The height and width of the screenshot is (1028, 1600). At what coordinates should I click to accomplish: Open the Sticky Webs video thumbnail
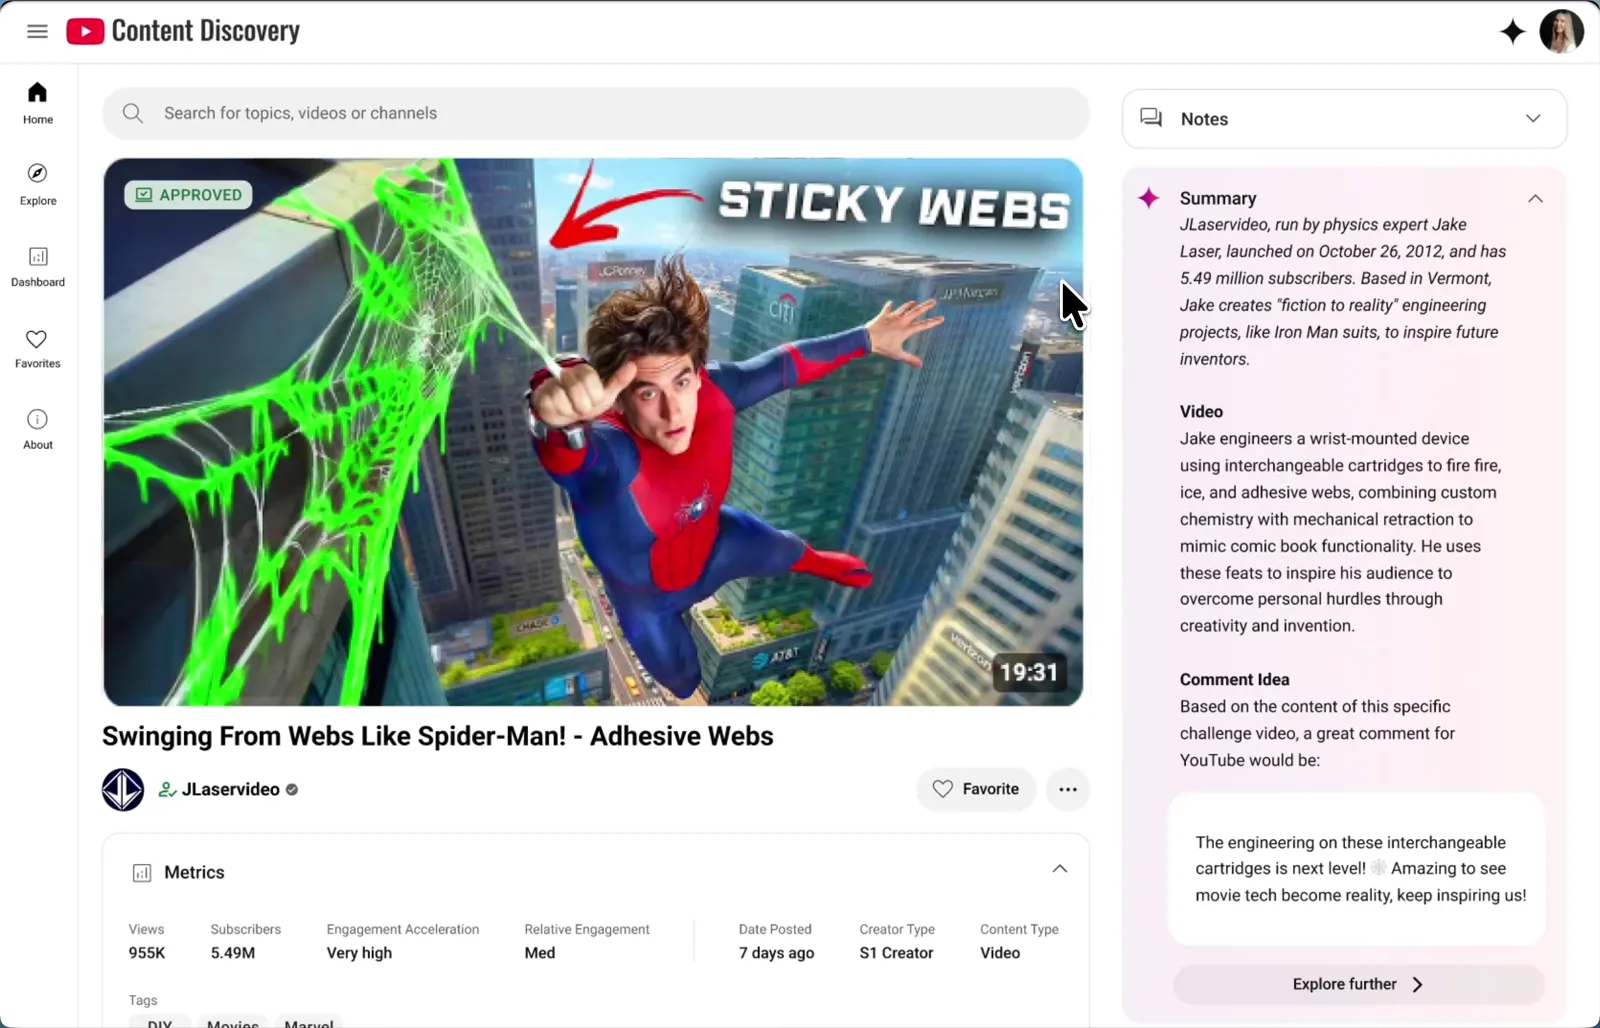(x=593, y=432)
